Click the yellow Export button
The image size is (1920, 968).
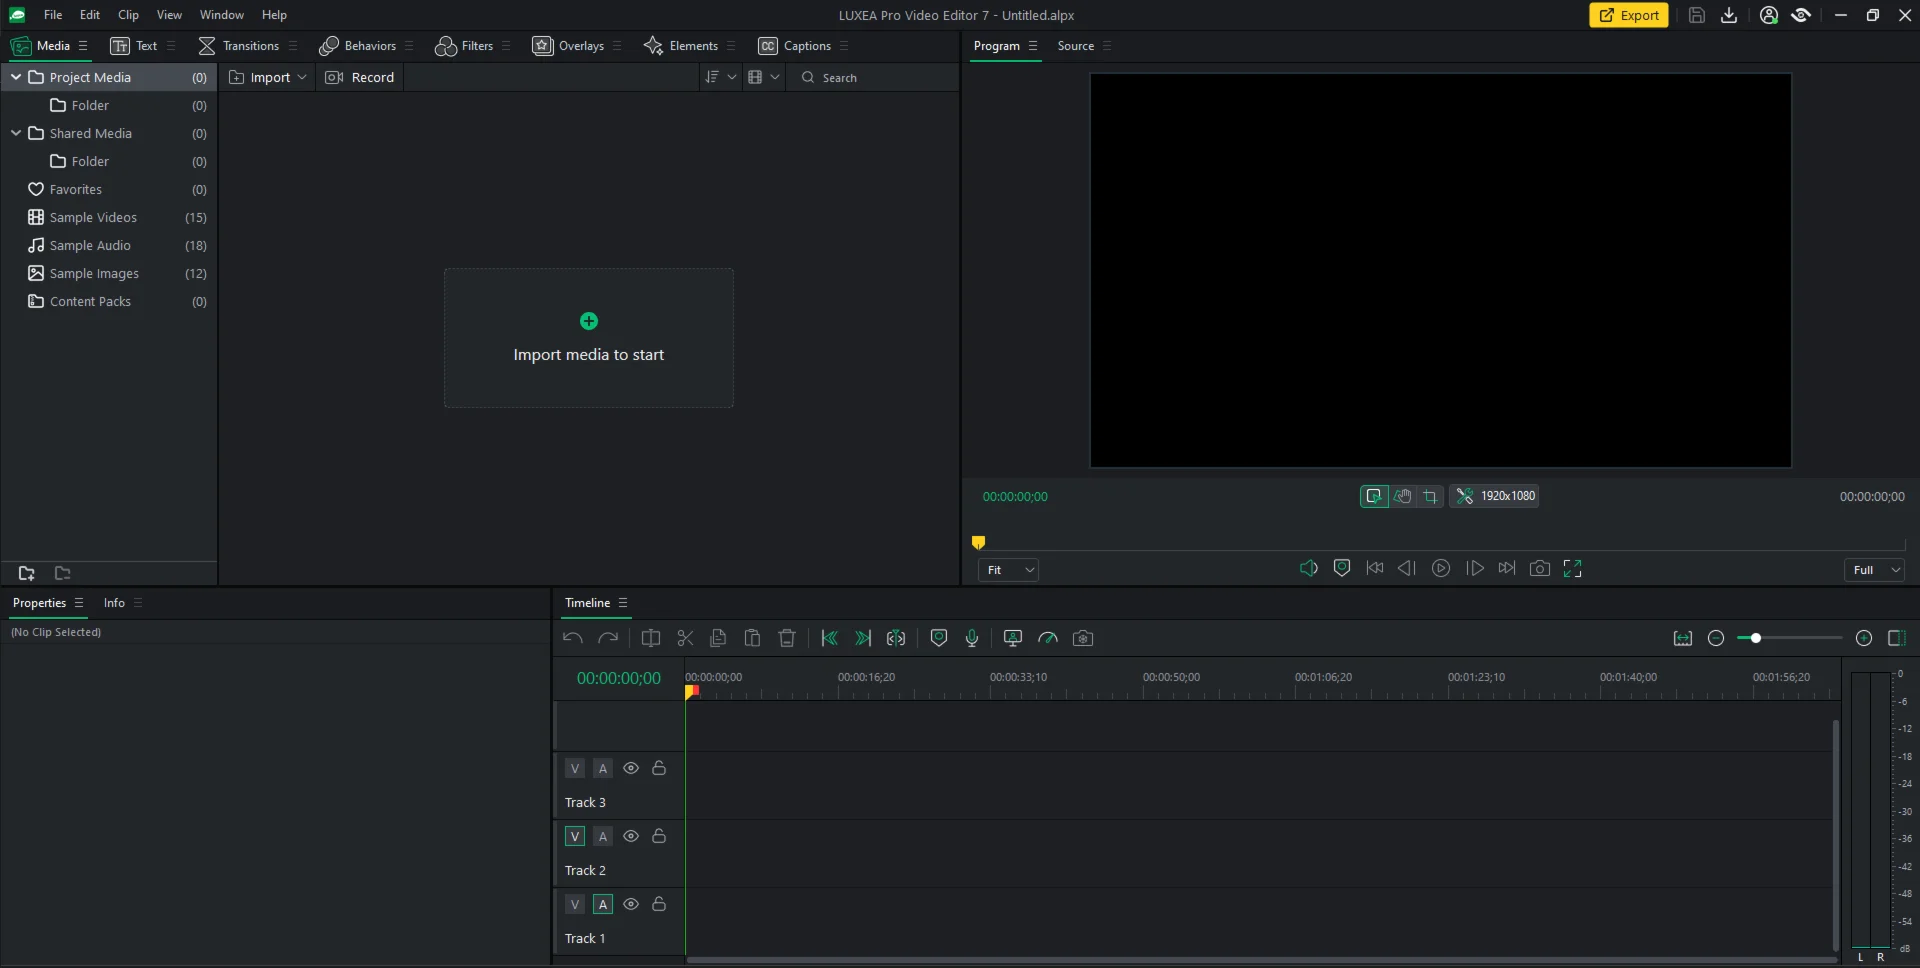pyautogui.click(x=1628, y=15)
